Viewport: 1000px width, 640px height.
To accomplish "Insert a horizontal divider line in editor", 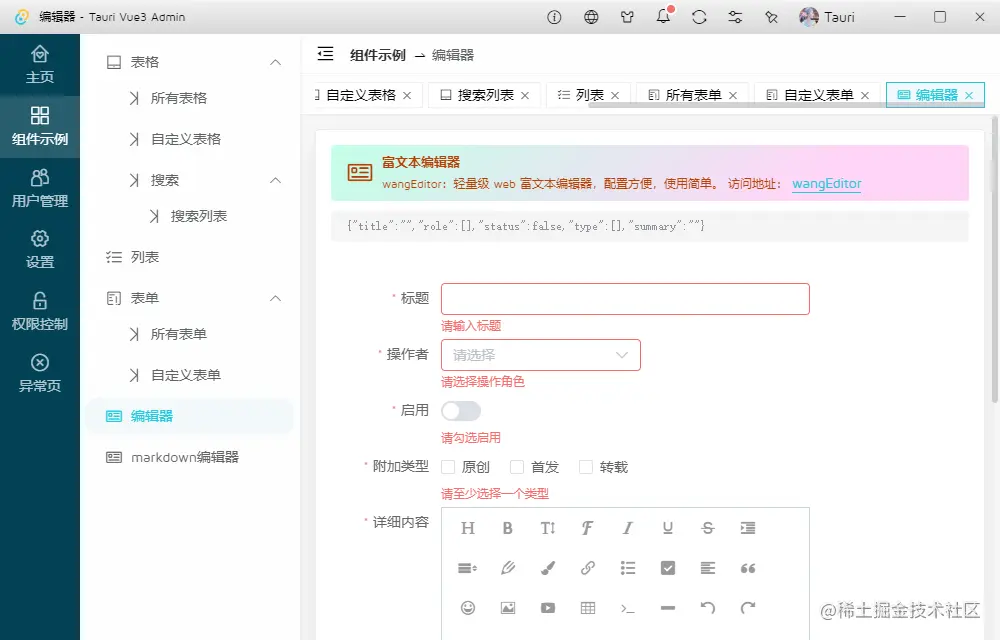I will 668,608.
